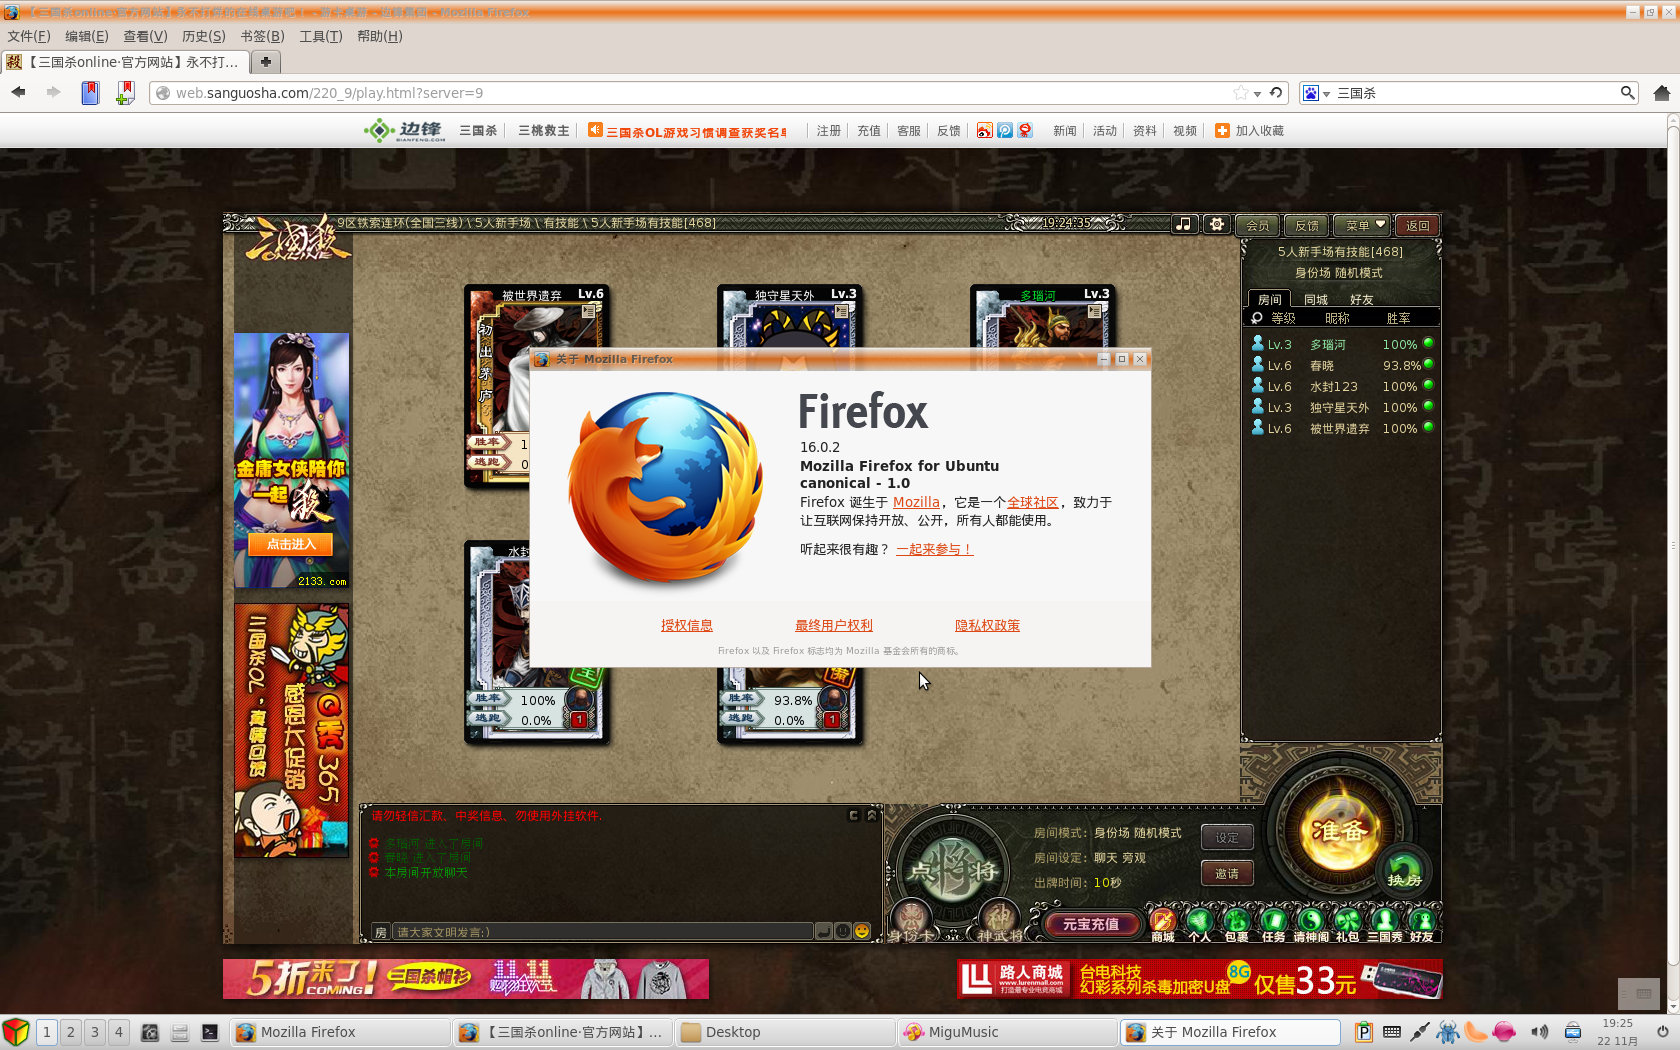This screenshot has width=1680, height=1050.
Task: Open the 隐私政策 privacy policy link
Action: coord(988,625)
